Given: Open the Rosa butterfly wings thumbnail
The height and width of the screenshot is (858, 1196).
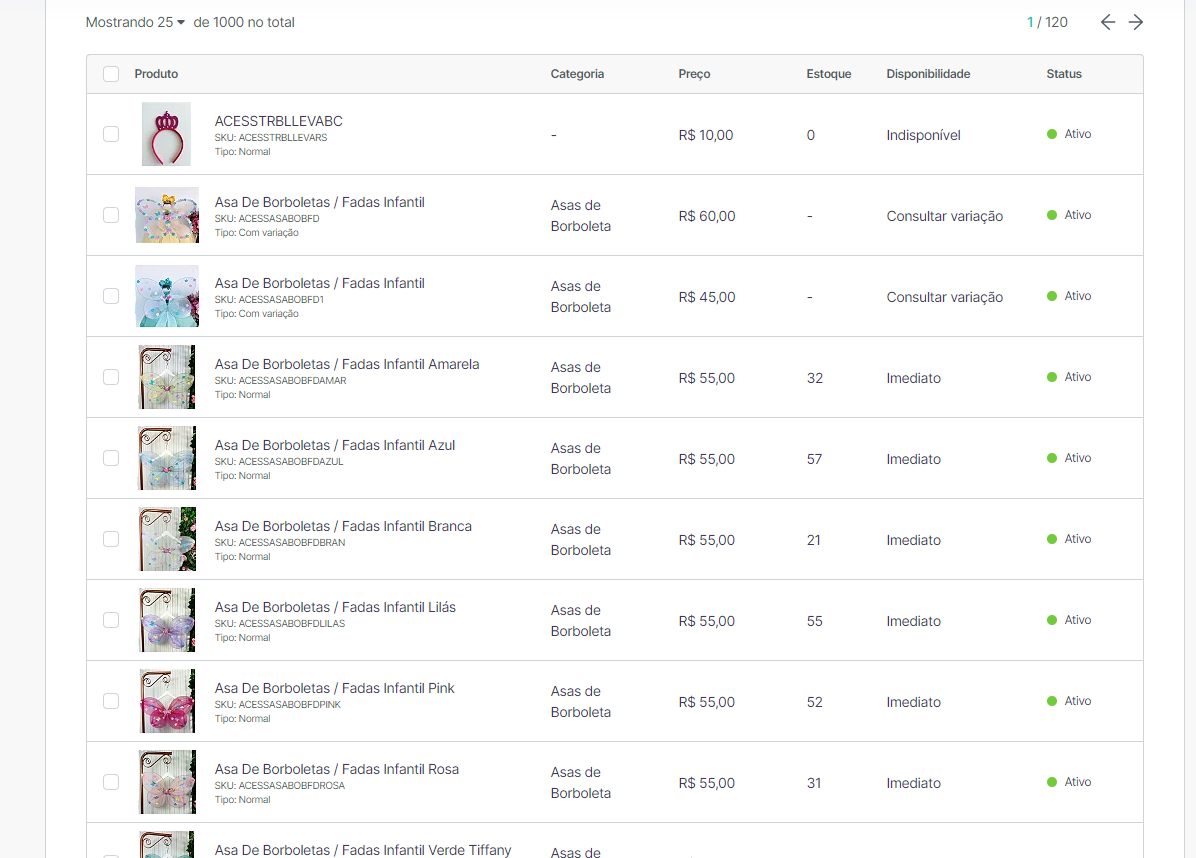Looking at the screenshot, I should coord(167,782).
